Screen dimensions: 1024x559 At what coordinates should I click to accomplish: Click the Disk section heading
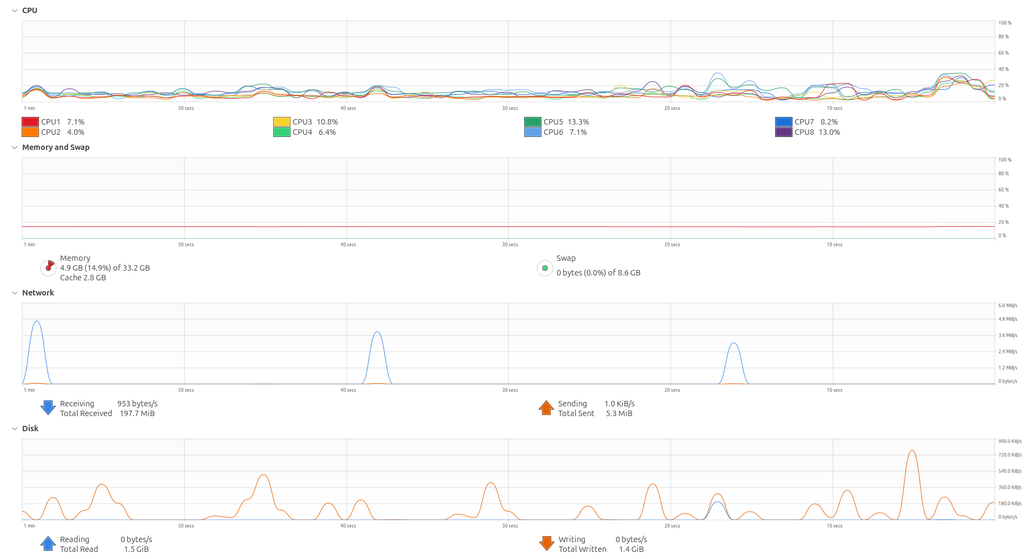click(x=31, y=429)
